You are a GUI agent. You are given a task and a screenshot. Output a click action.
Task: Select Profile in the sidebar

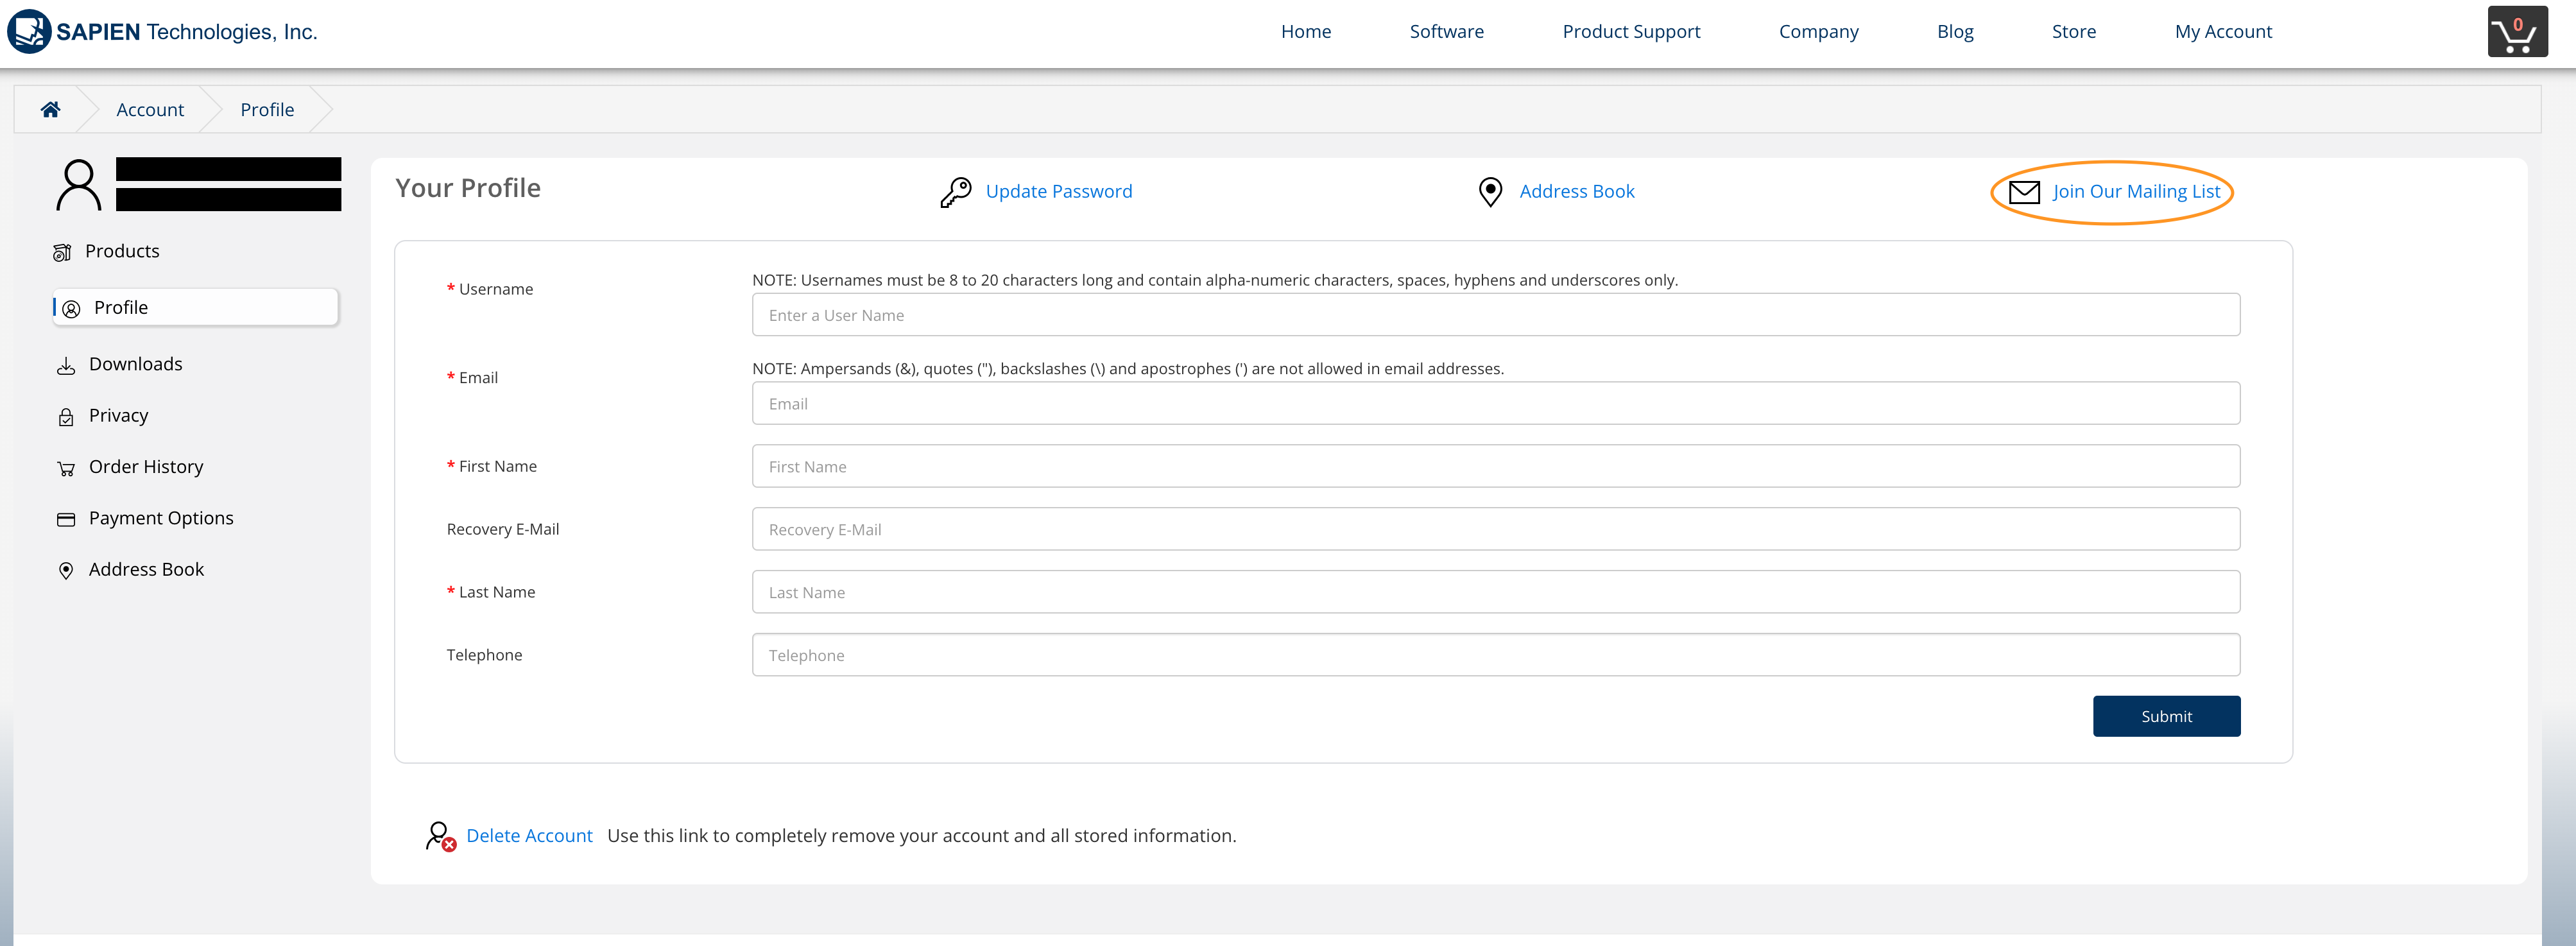(196, 308)
